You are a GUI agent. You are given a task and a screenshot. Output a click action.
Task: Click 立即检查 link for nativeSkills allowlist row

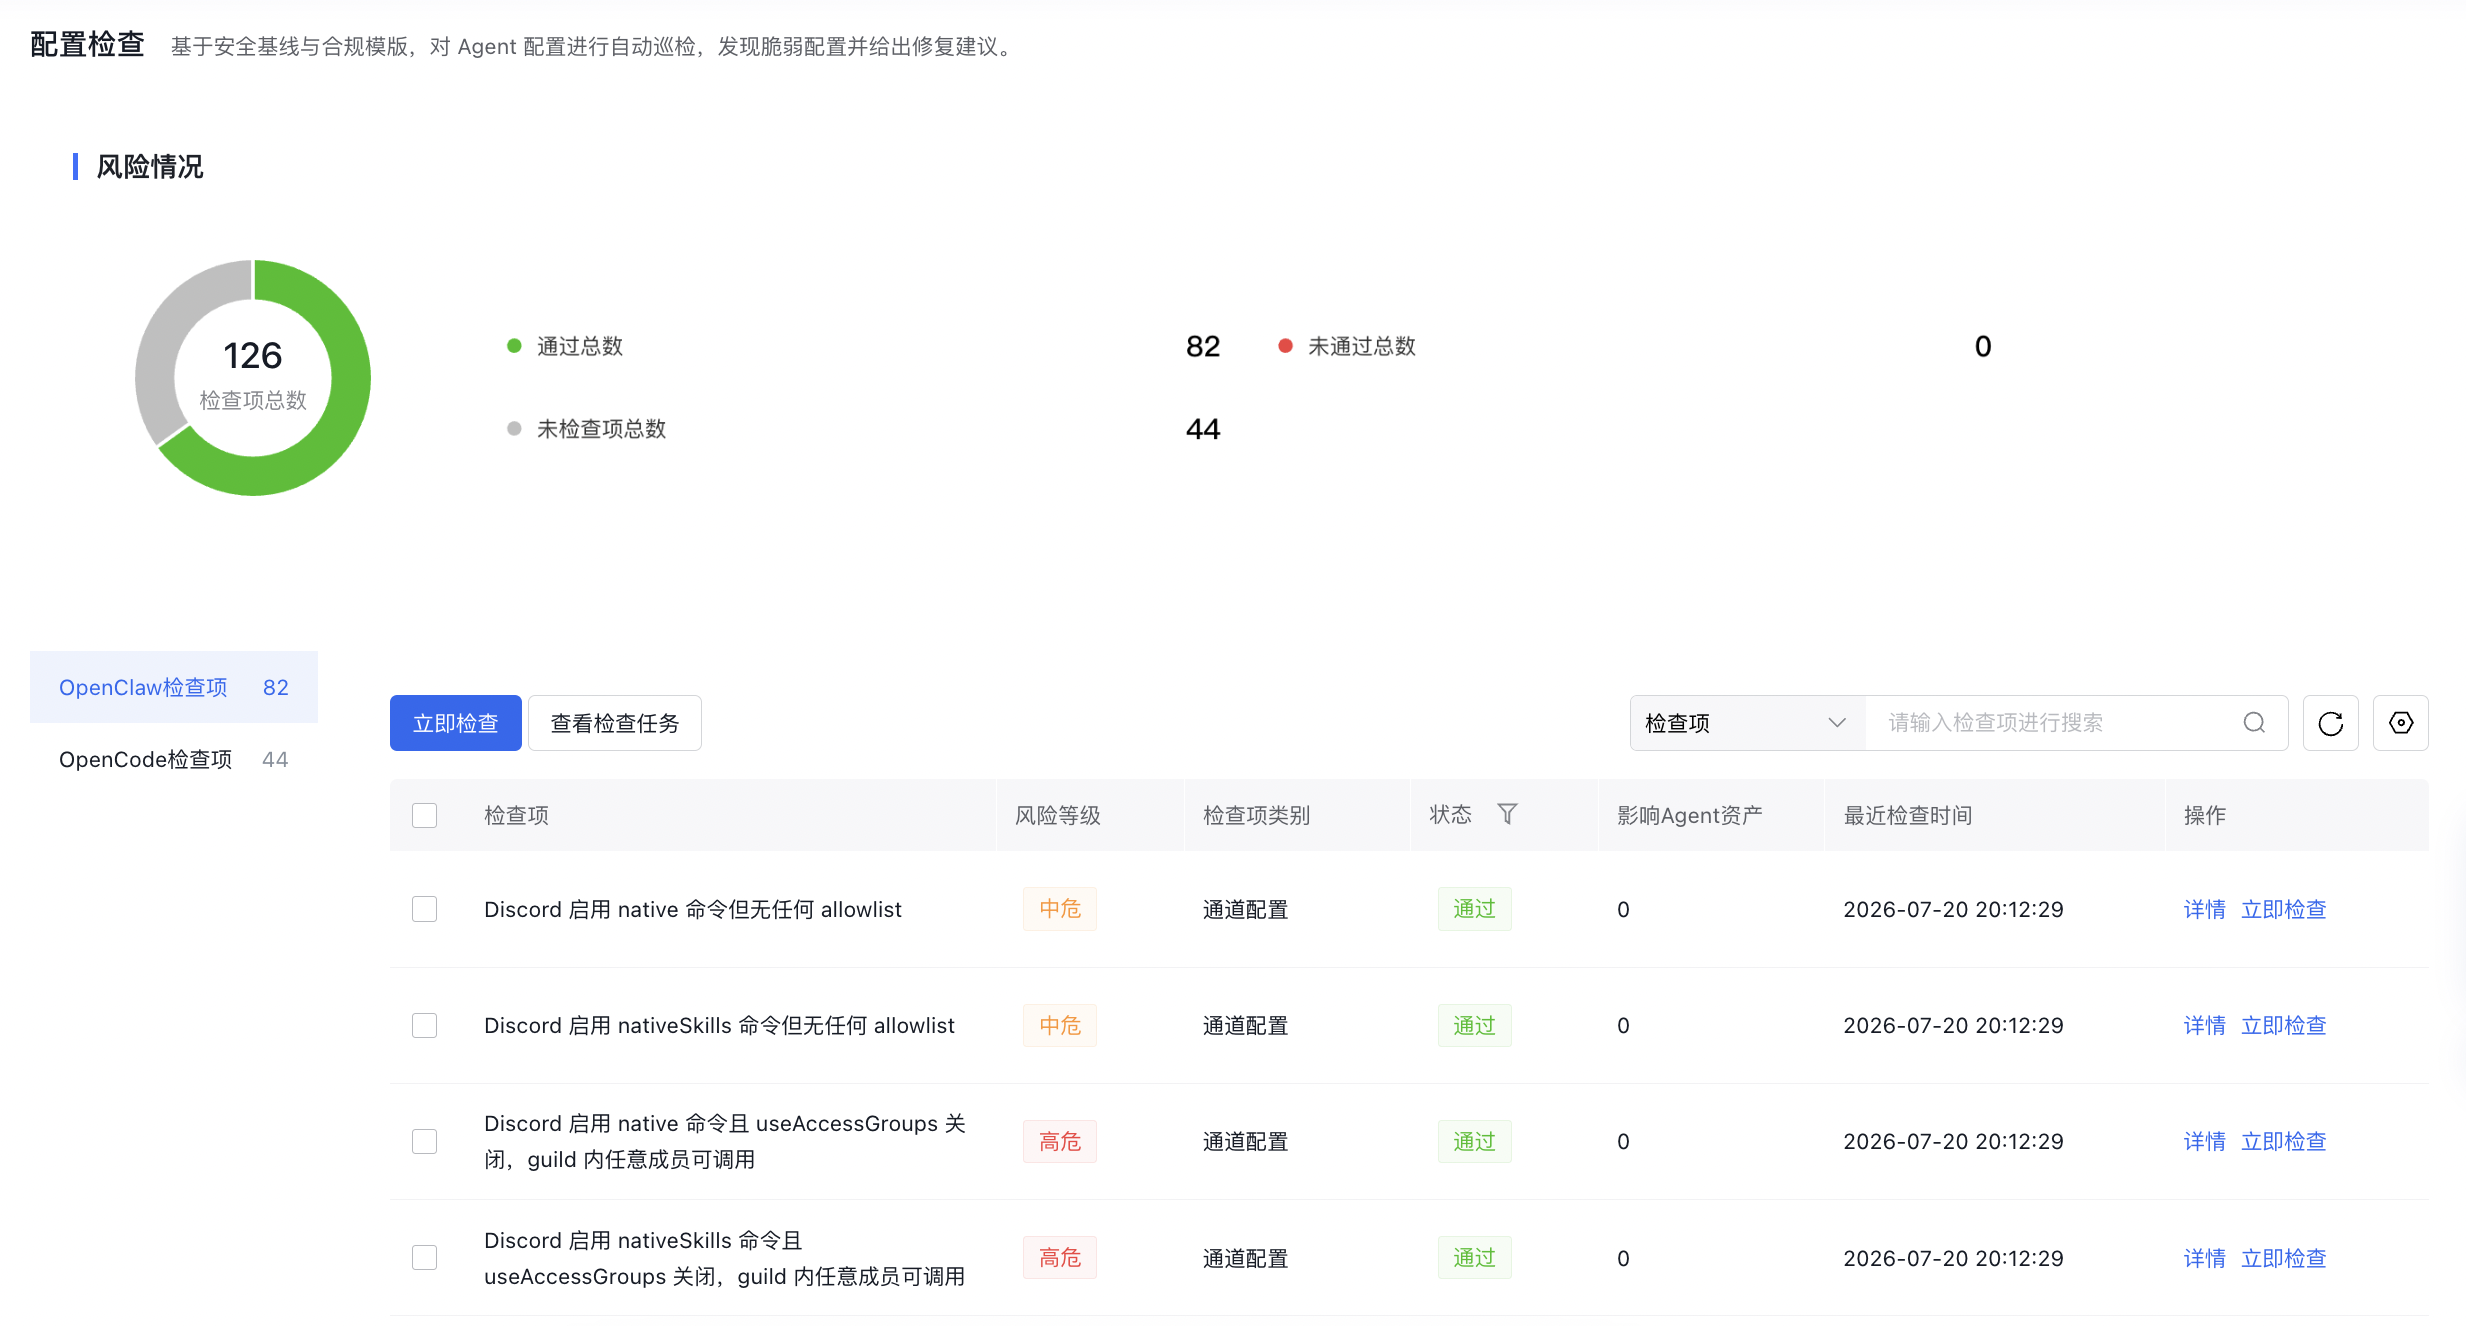(x=2284, y=1025)
